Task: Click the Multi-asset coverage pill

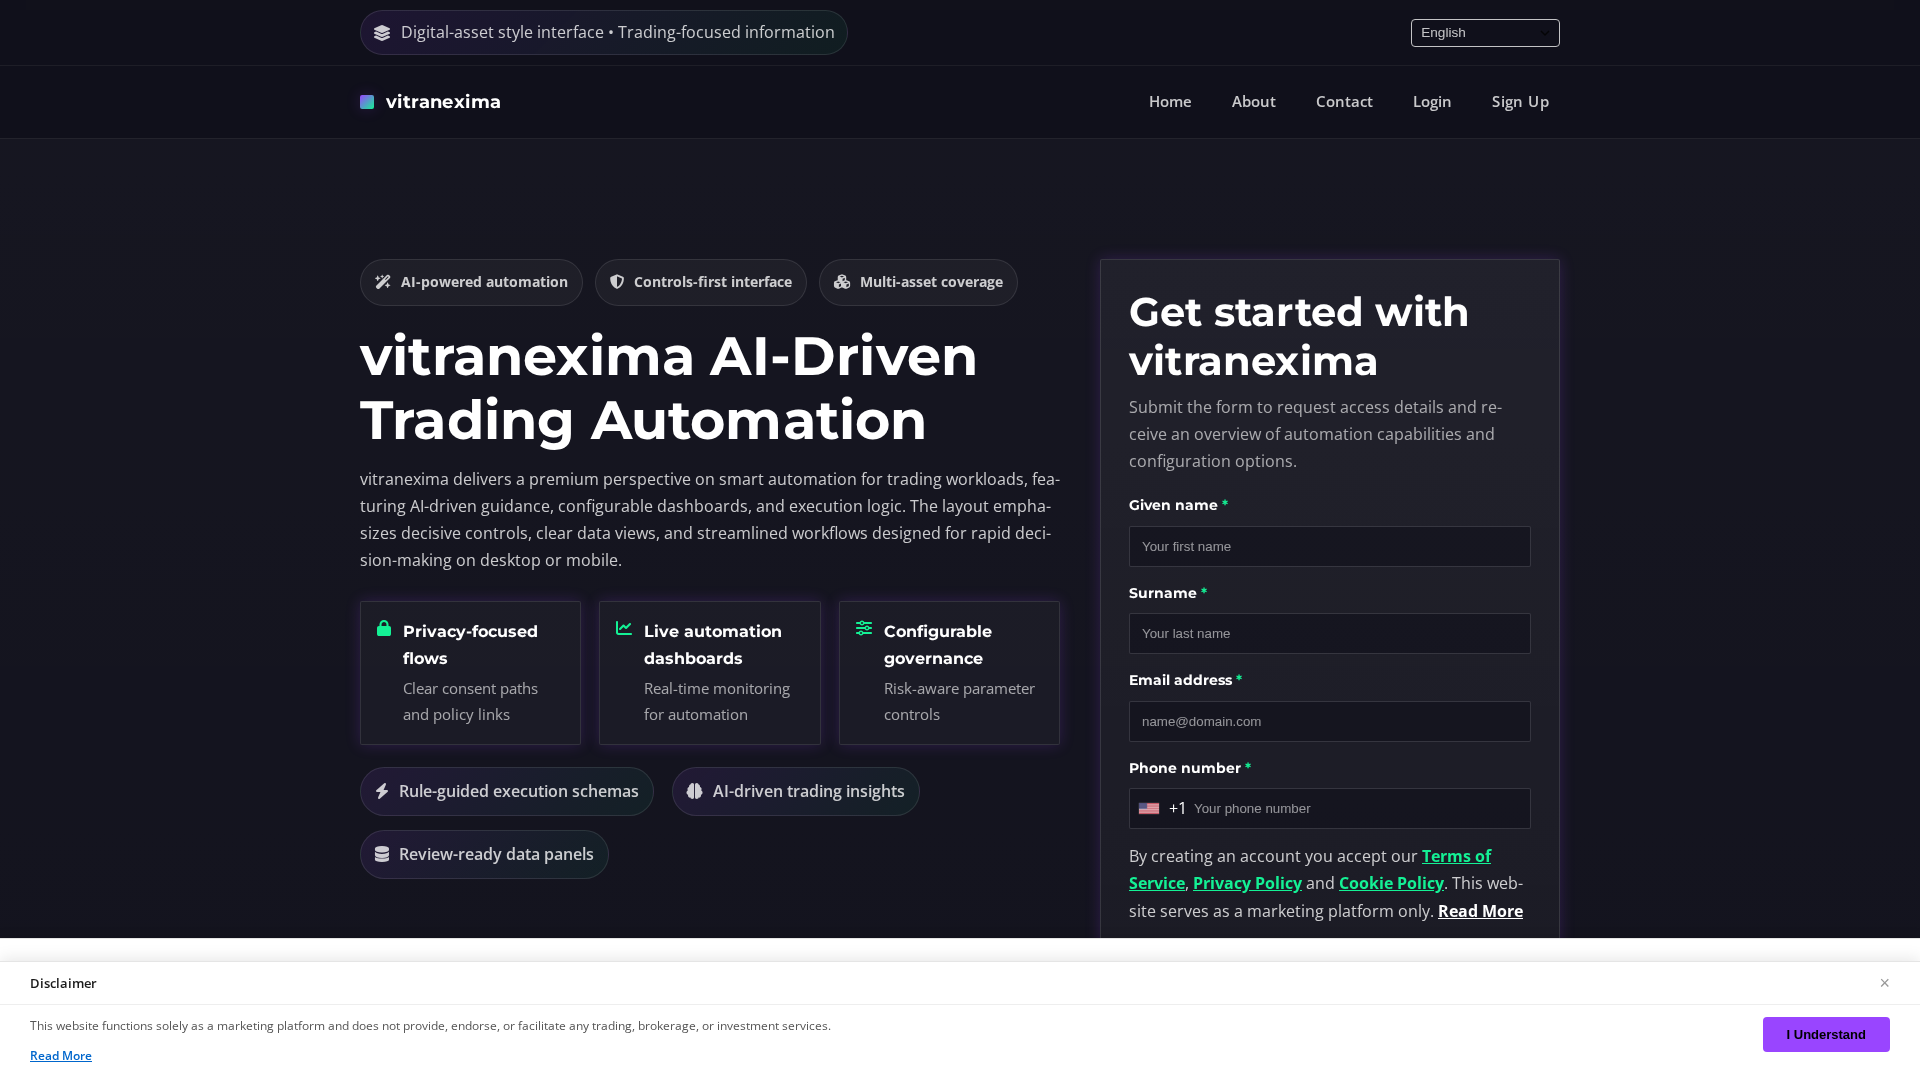Action: (x=918, y=282)
